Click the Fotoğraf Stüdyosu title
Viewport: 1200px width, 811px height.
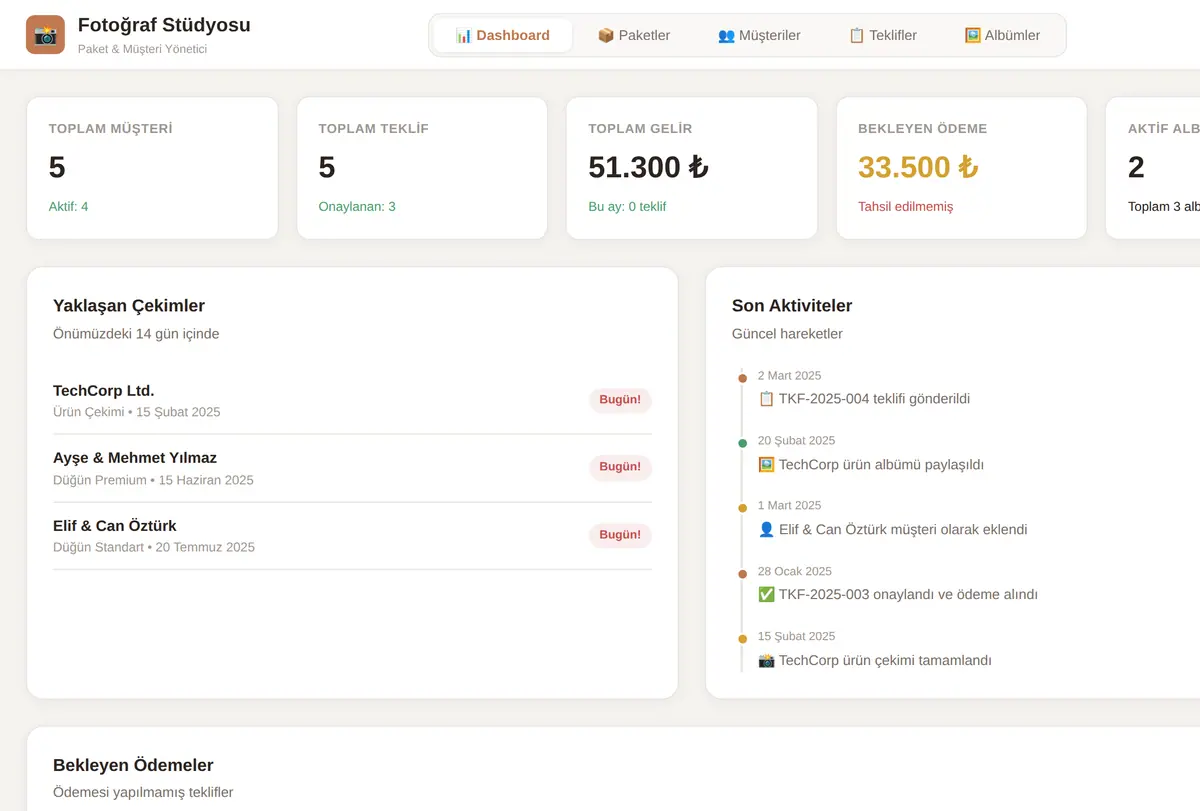coord(164,25)
